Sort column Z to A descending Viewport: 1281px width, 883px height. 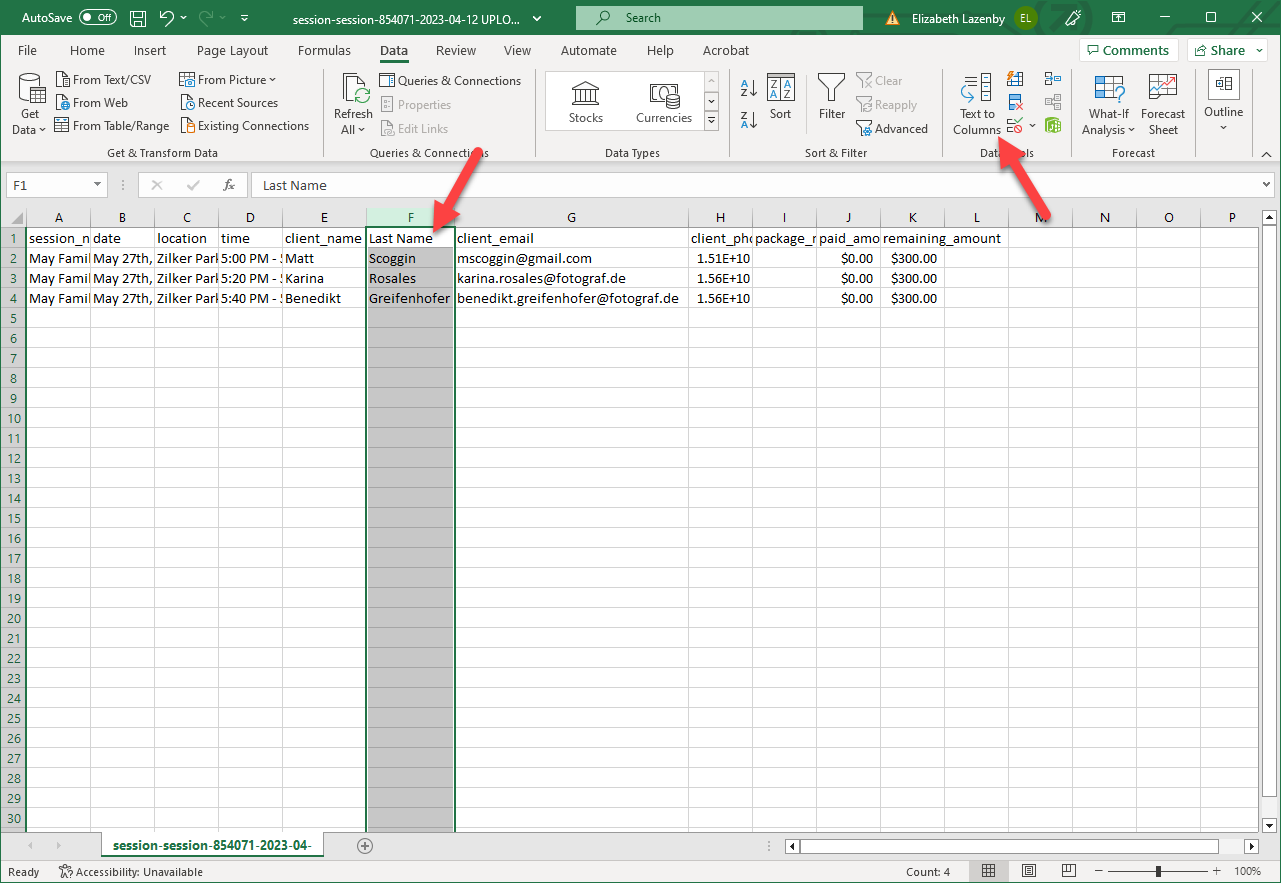(749, 119)
